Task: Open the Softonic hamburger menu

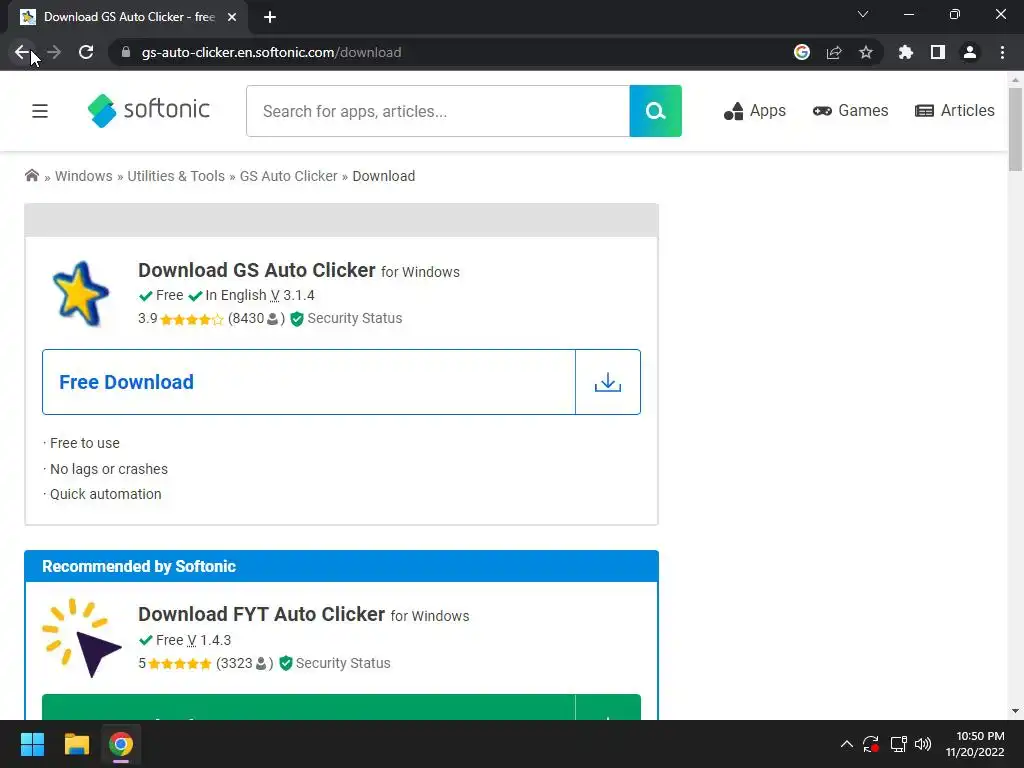Action: [x=40, y=111]
